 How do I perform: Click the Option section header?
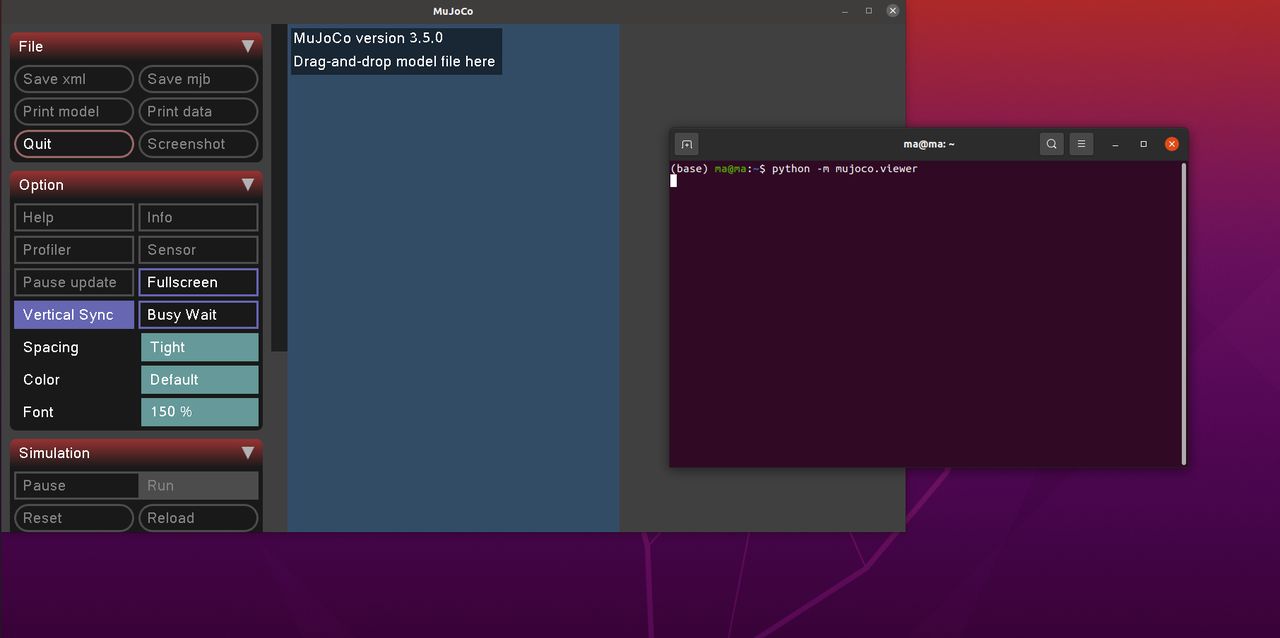tap(136, 185)
